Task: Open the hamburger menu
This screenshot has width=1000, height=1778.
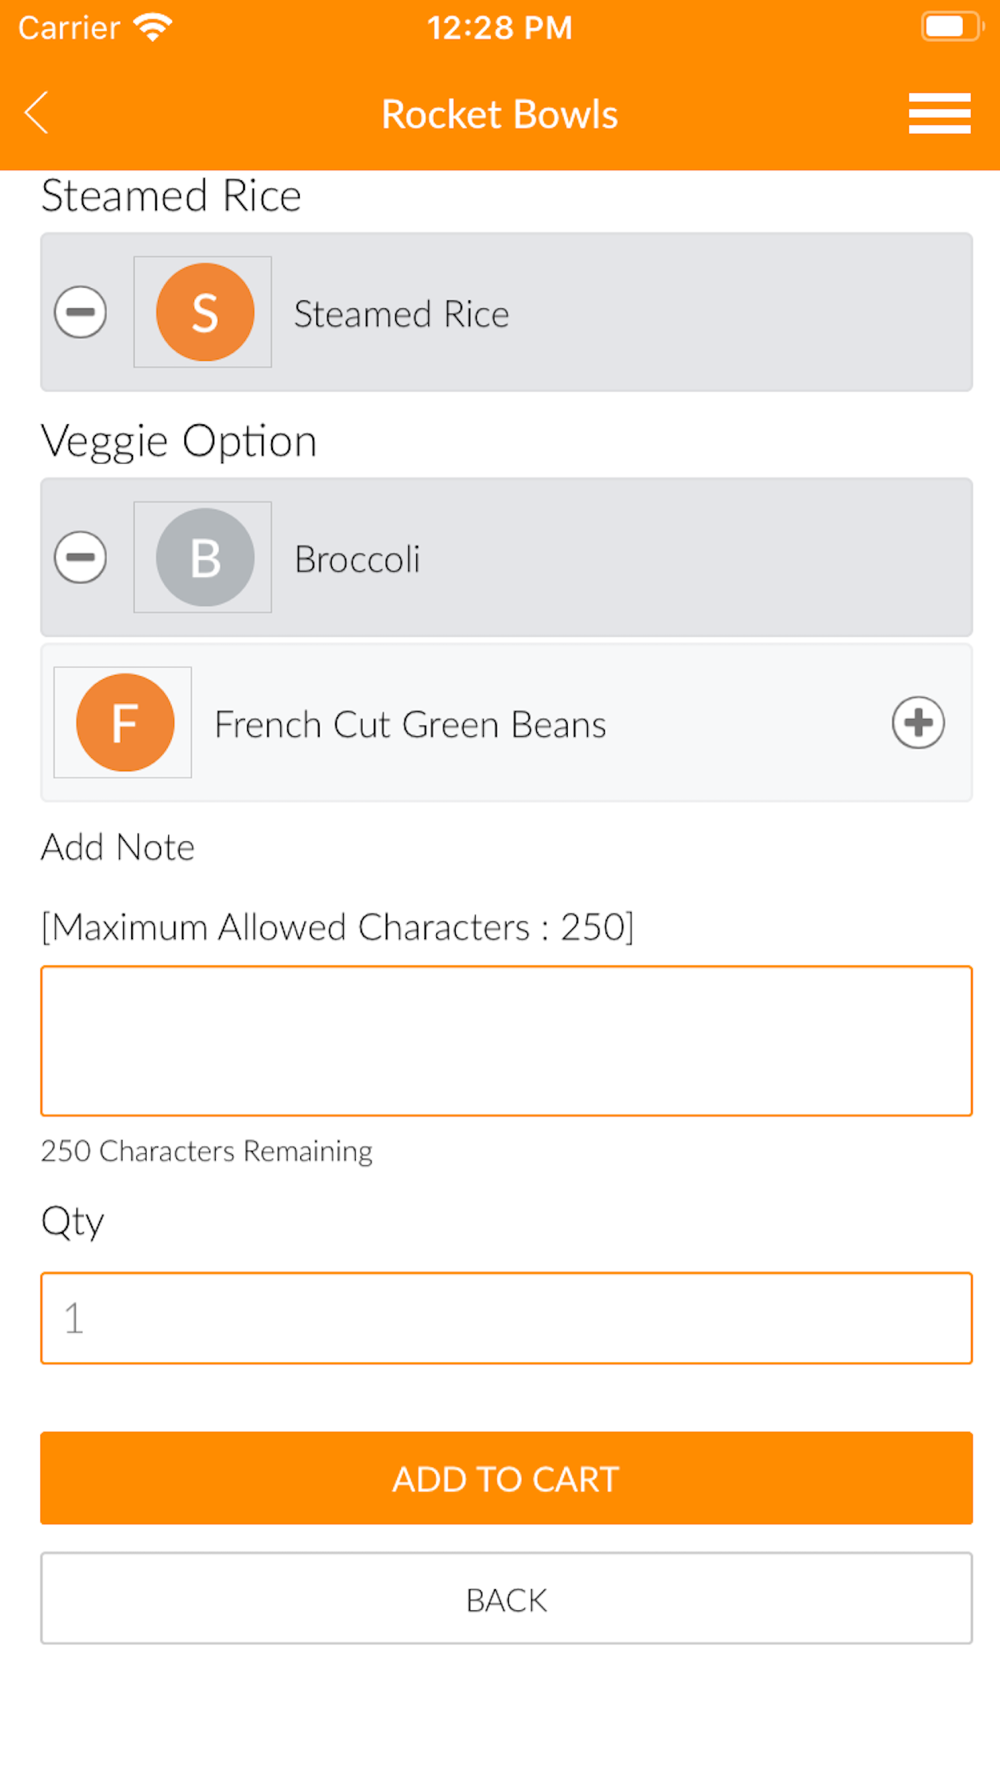Action: pyautogui.click(x=939, y=113)
